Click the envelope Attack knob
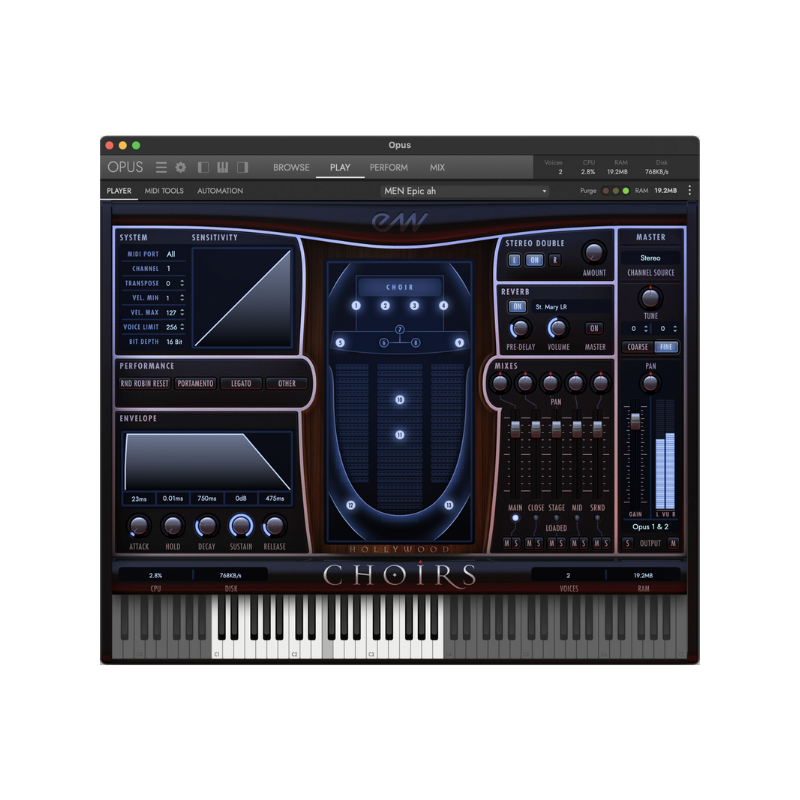The image size is (800, 800). point(139,526)
